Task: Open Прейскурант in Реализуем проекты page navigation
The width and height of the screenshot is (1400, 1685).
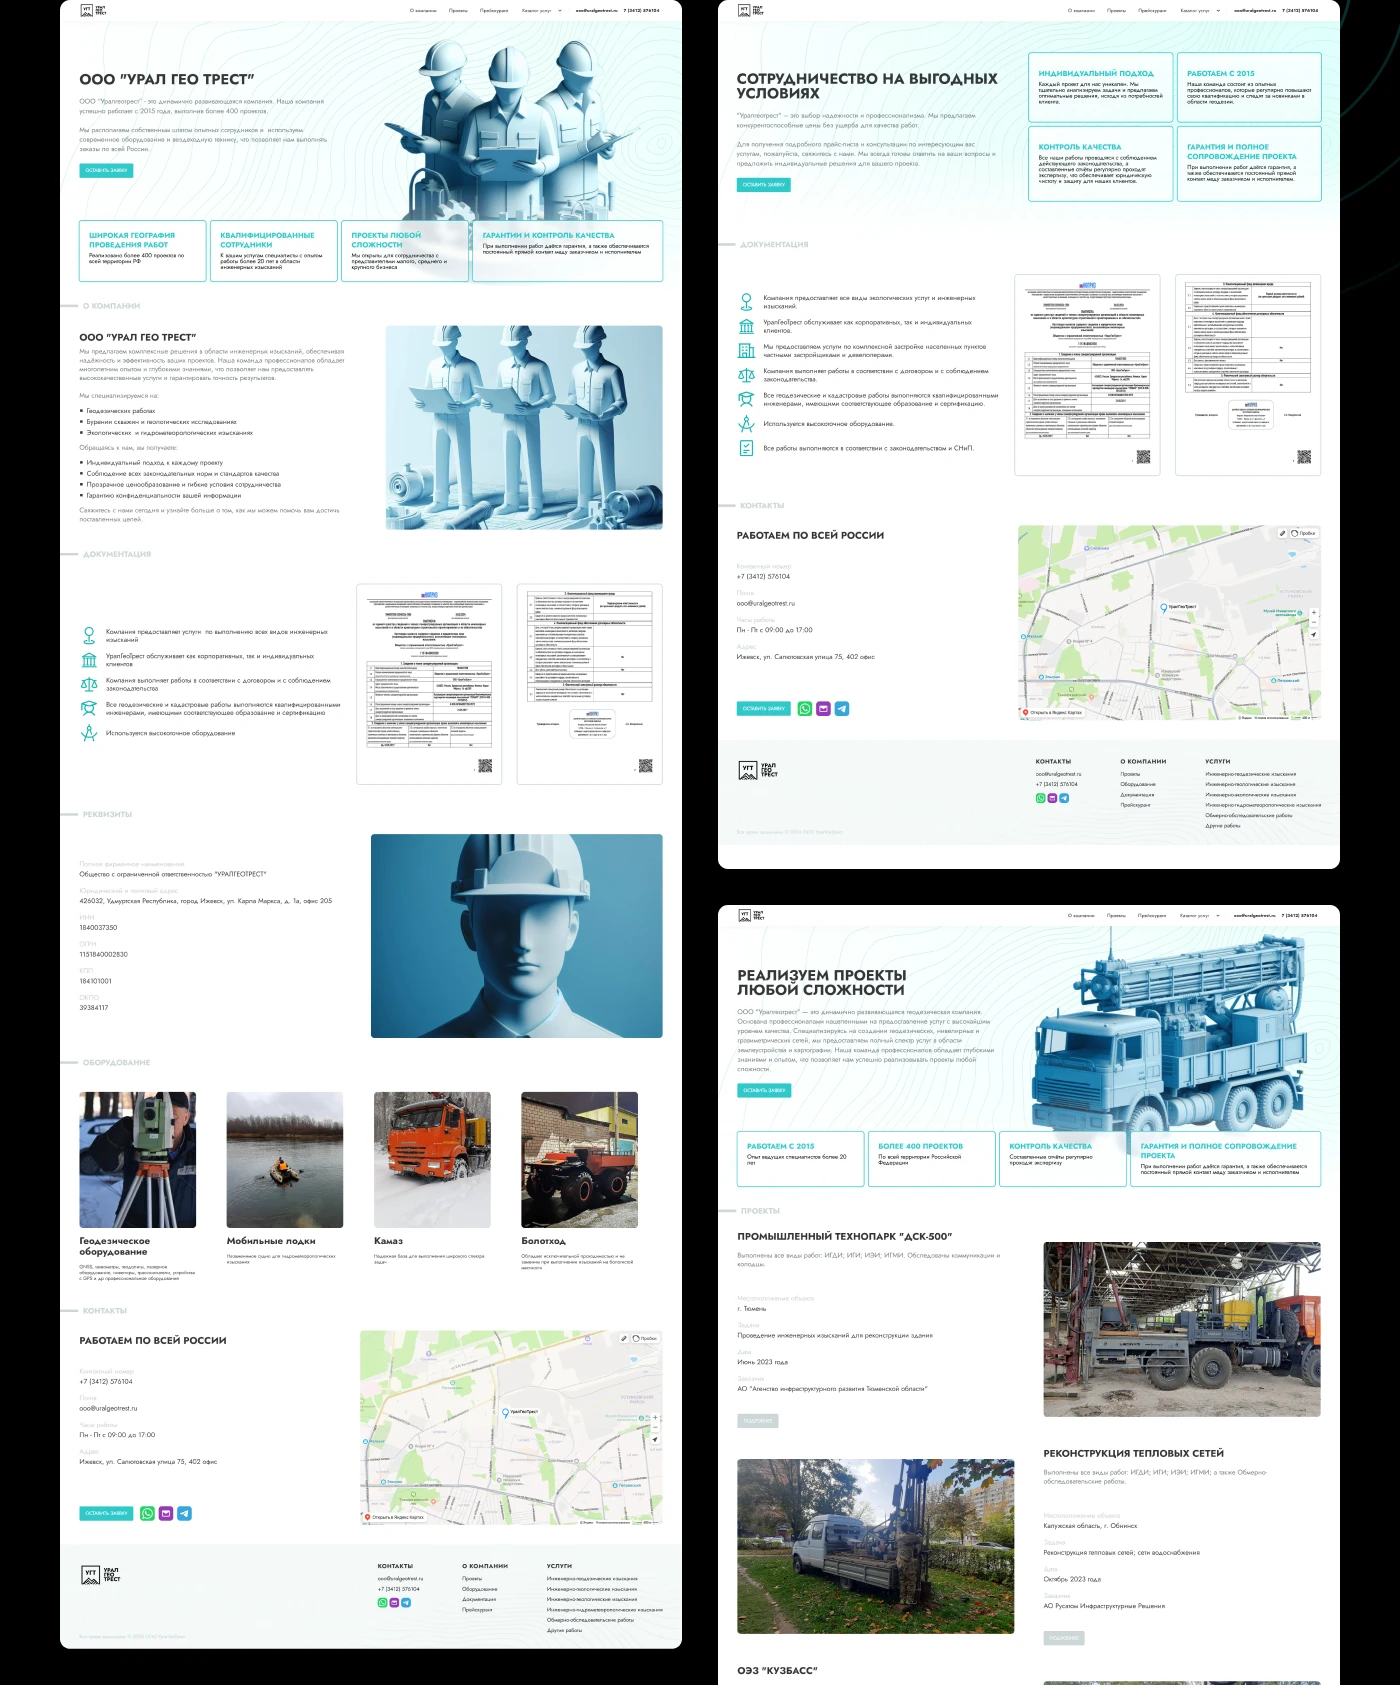Action: 1152,915
